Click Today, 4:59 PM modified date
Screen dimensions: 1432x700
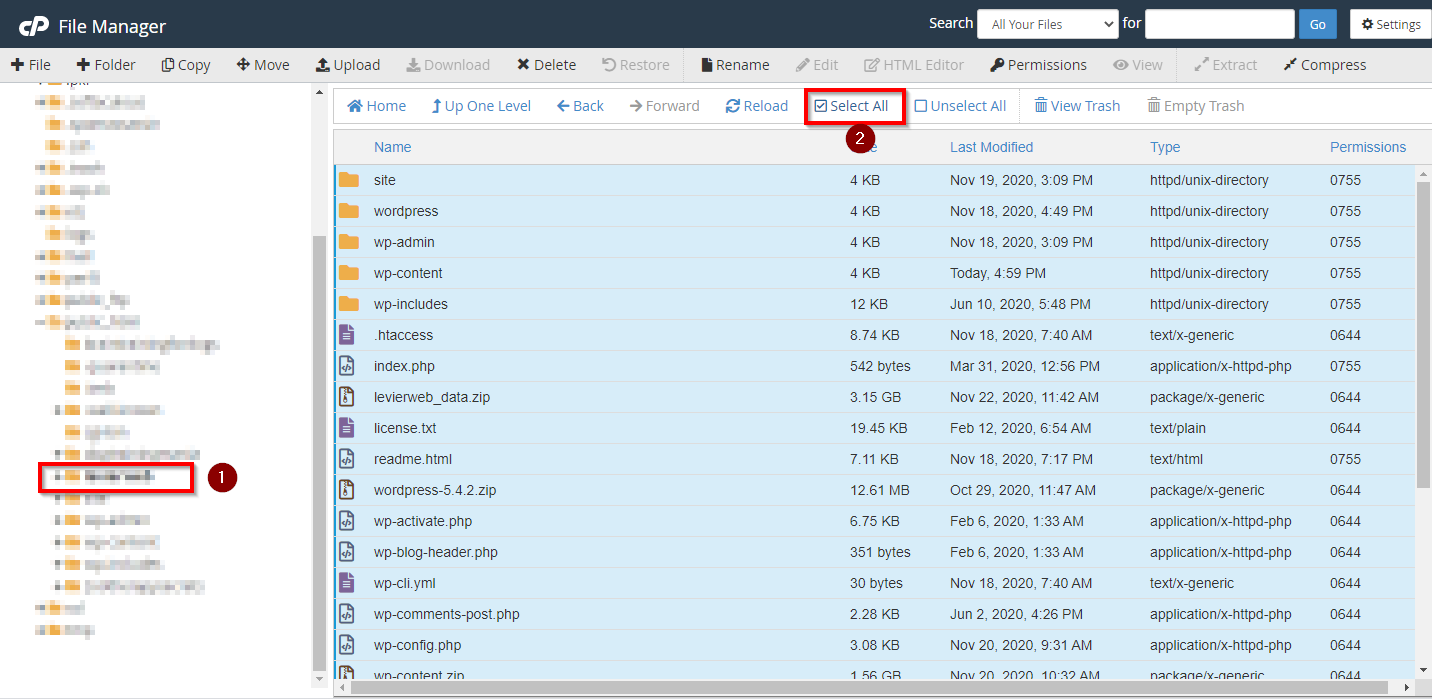(998, 273)
